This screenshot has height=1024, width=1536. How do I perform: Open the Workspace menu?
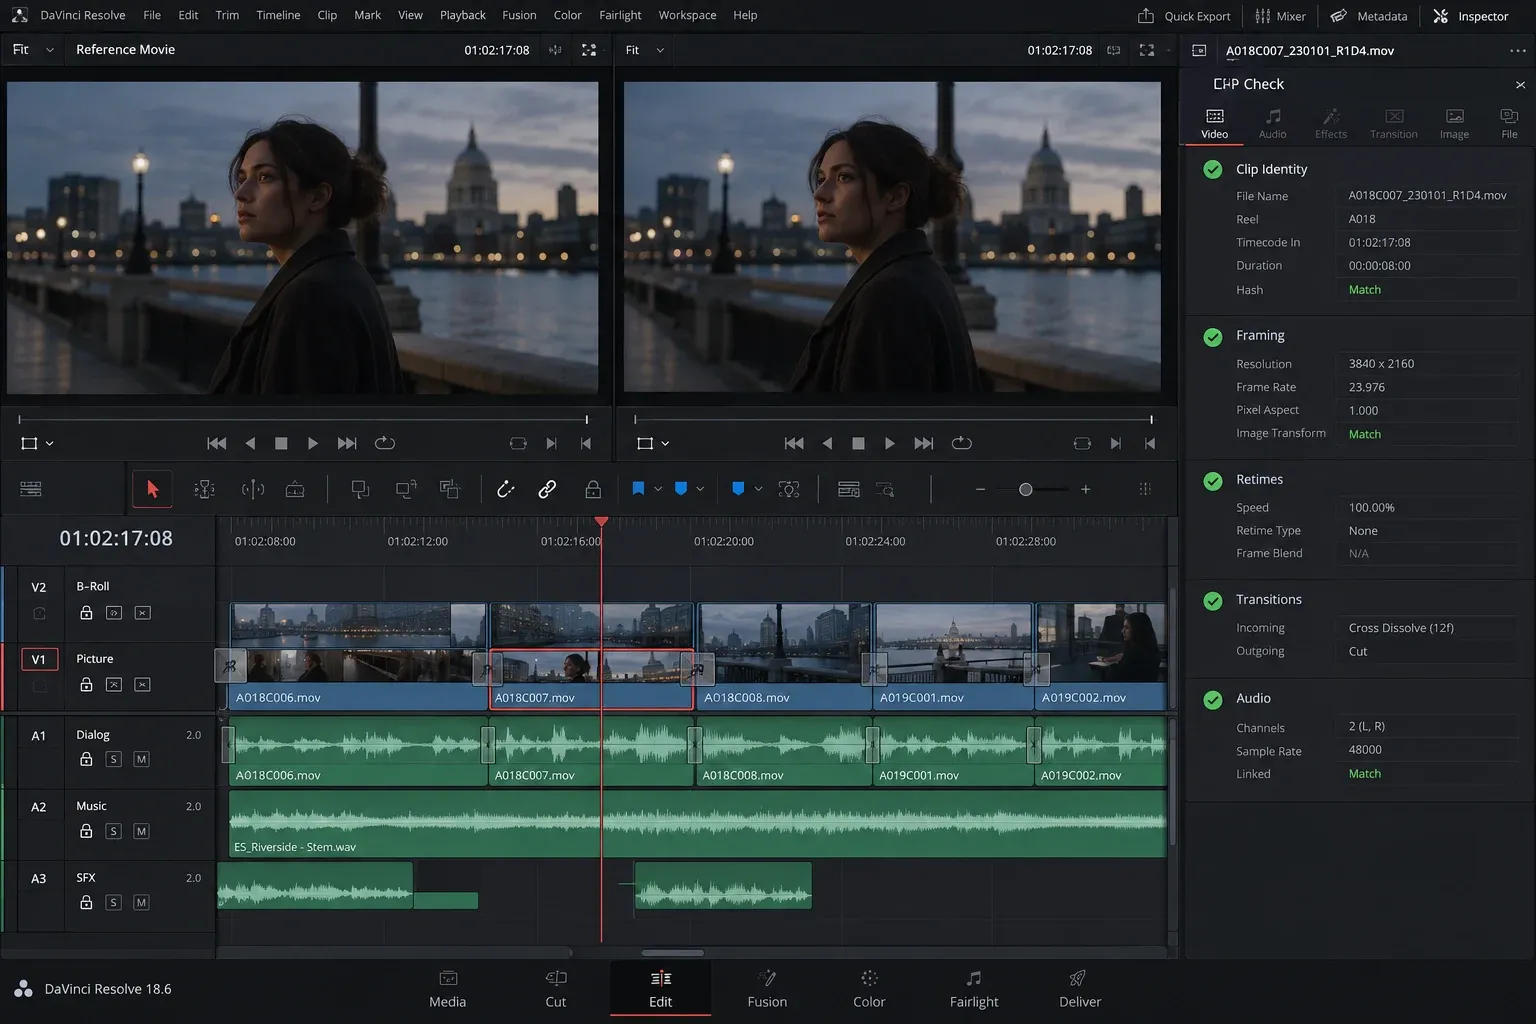(687, 15)
